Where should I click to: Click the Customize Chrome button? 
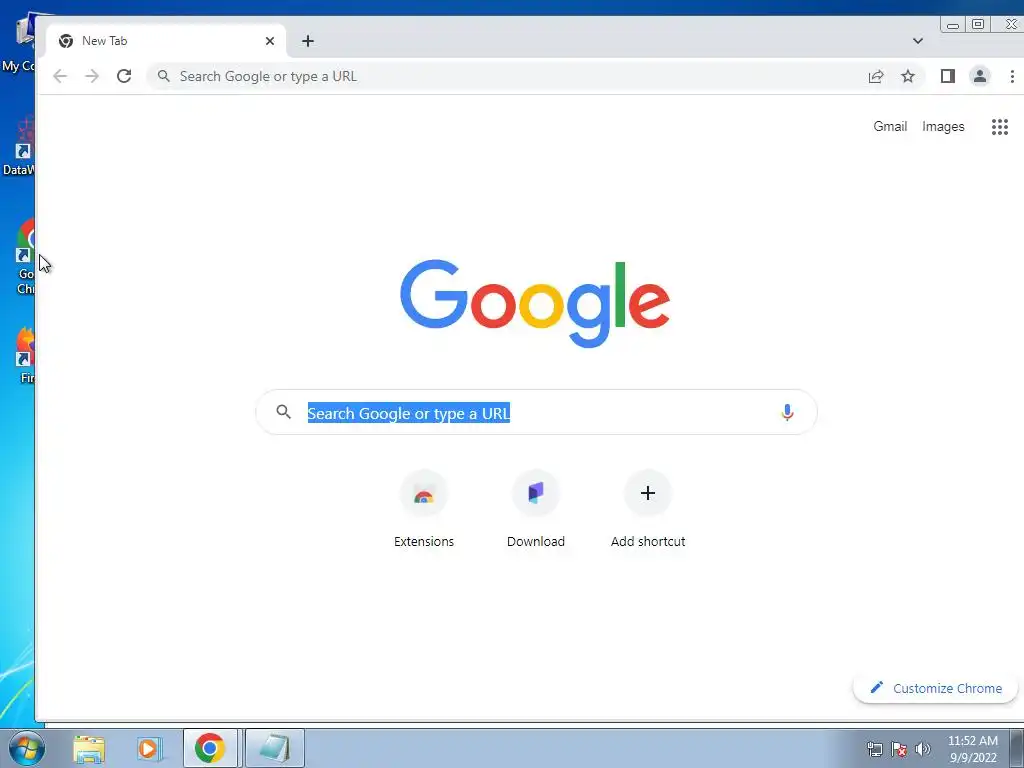point(935,688)
